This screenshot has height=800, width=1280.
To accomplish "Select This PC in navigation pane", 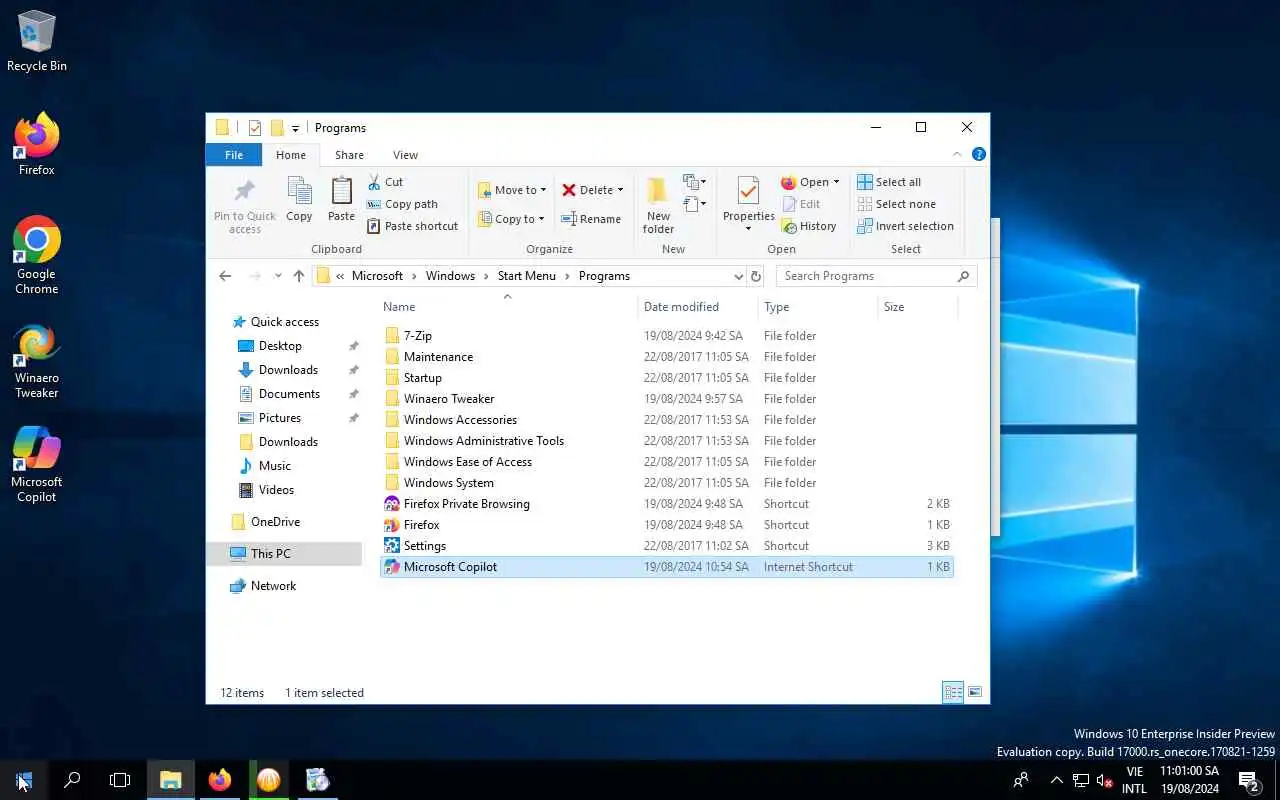I will [284, 554].
